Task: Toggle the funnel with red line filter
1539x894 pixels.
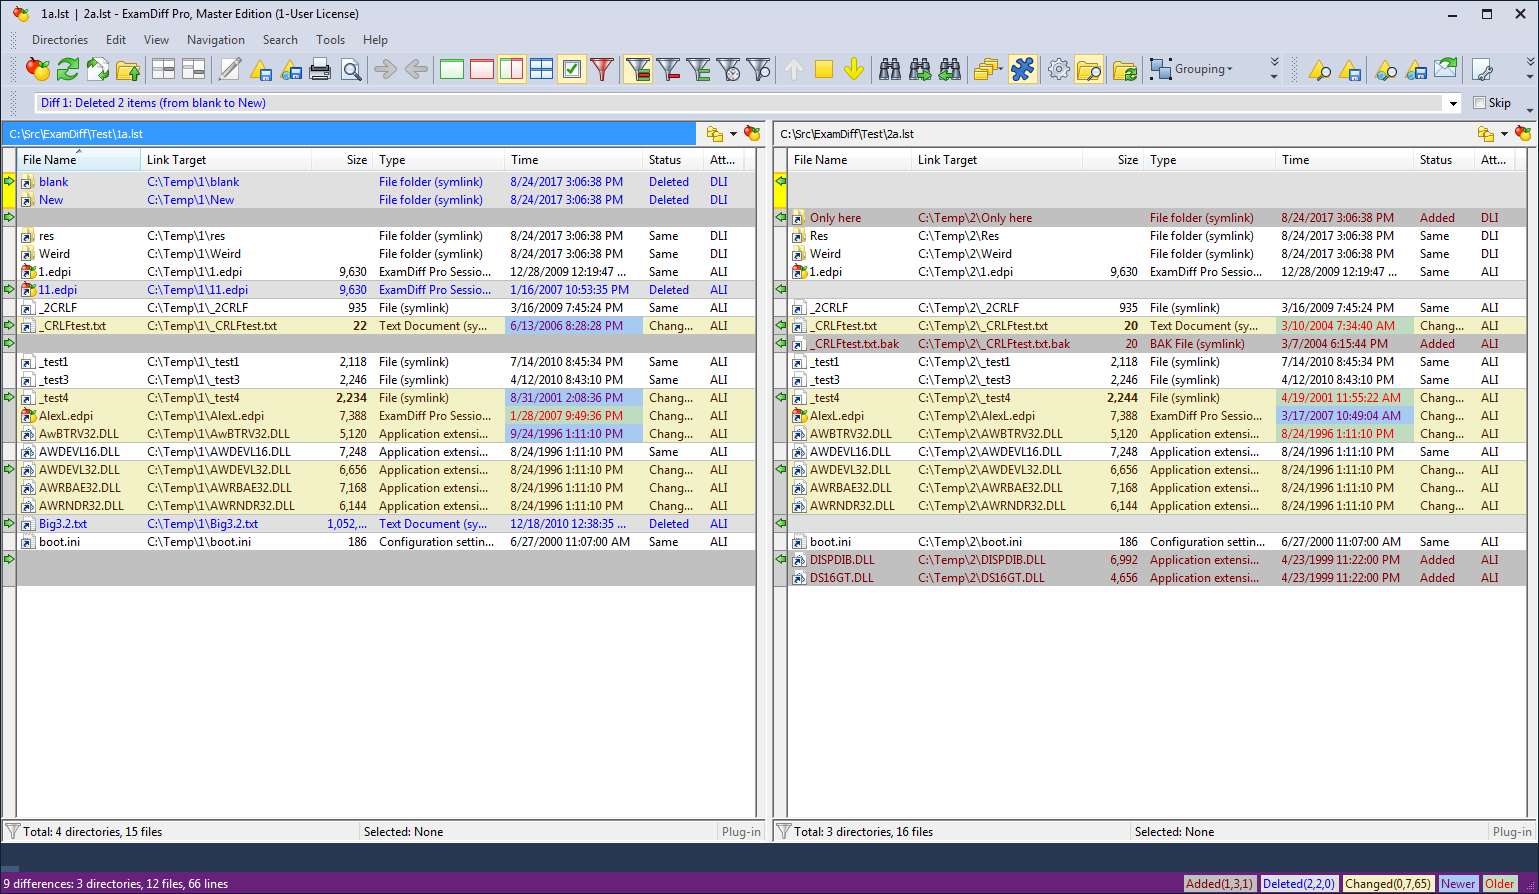Action: [668, 69]
